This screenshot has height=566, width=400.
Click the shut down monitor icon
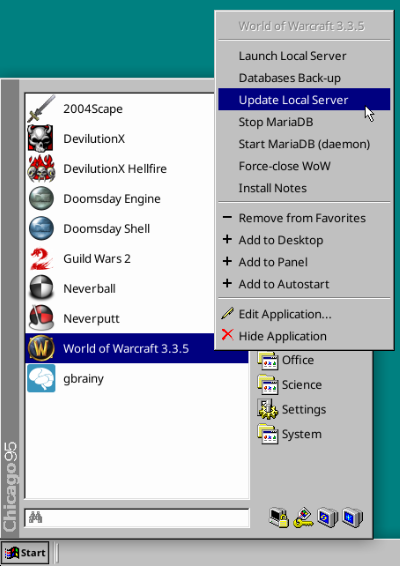click(x=353, y=518)
